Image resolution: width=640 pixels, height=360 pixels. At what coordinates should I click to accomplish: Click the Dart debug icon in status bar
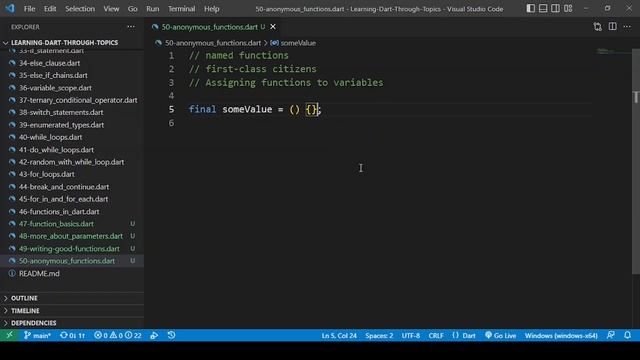point(154,335)
